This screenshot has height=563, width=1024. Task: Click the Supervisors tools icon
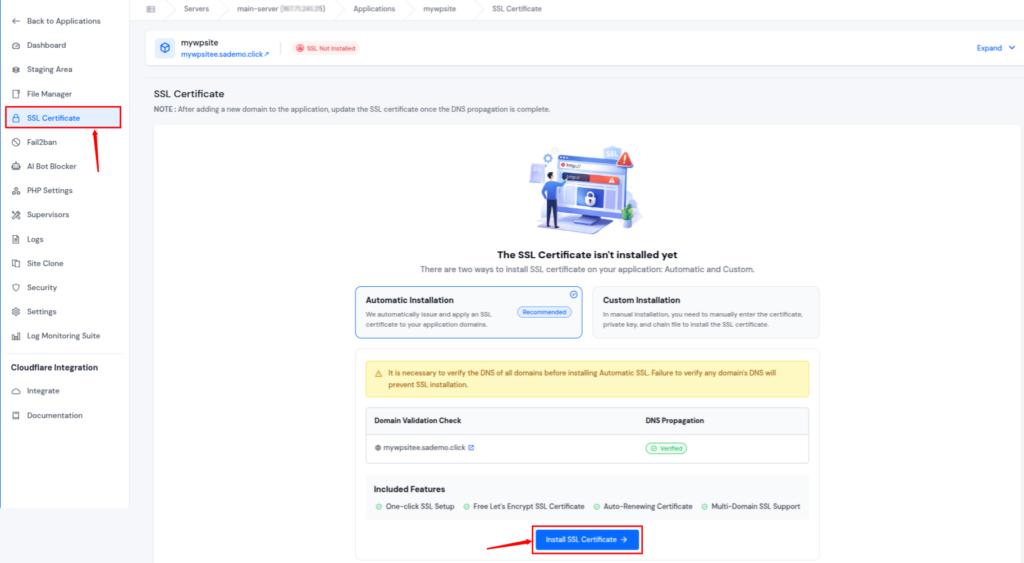click(x=16, y=214)
